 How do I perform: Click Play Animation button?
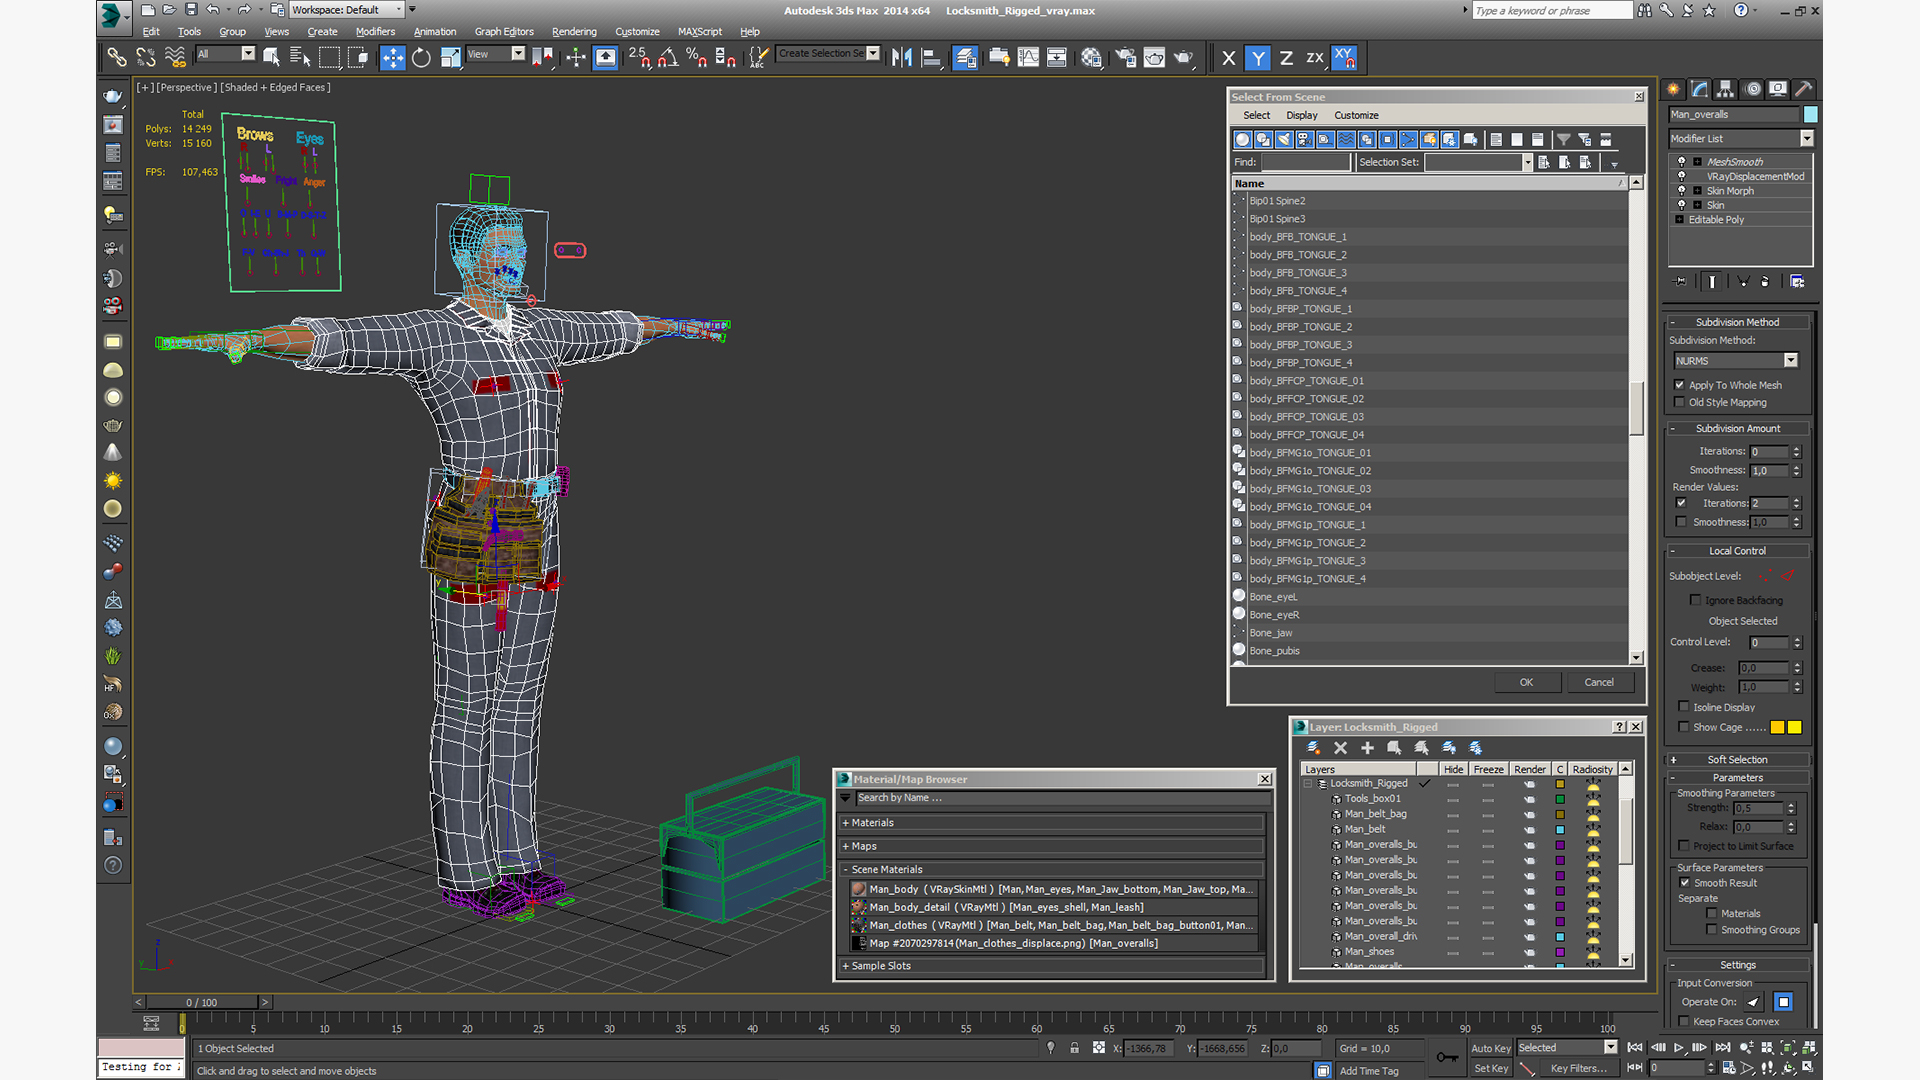coord(1679,1048)
